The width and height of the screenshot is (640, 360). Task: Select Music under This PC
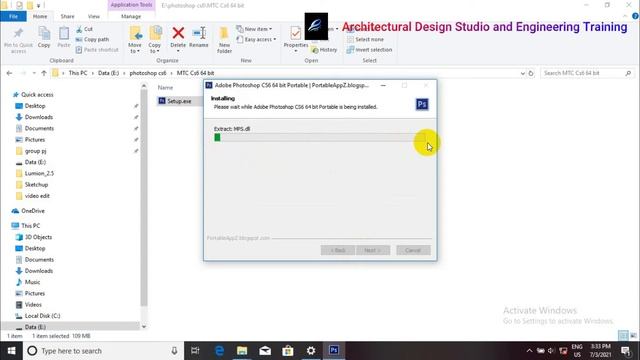[x=32, y=282]
